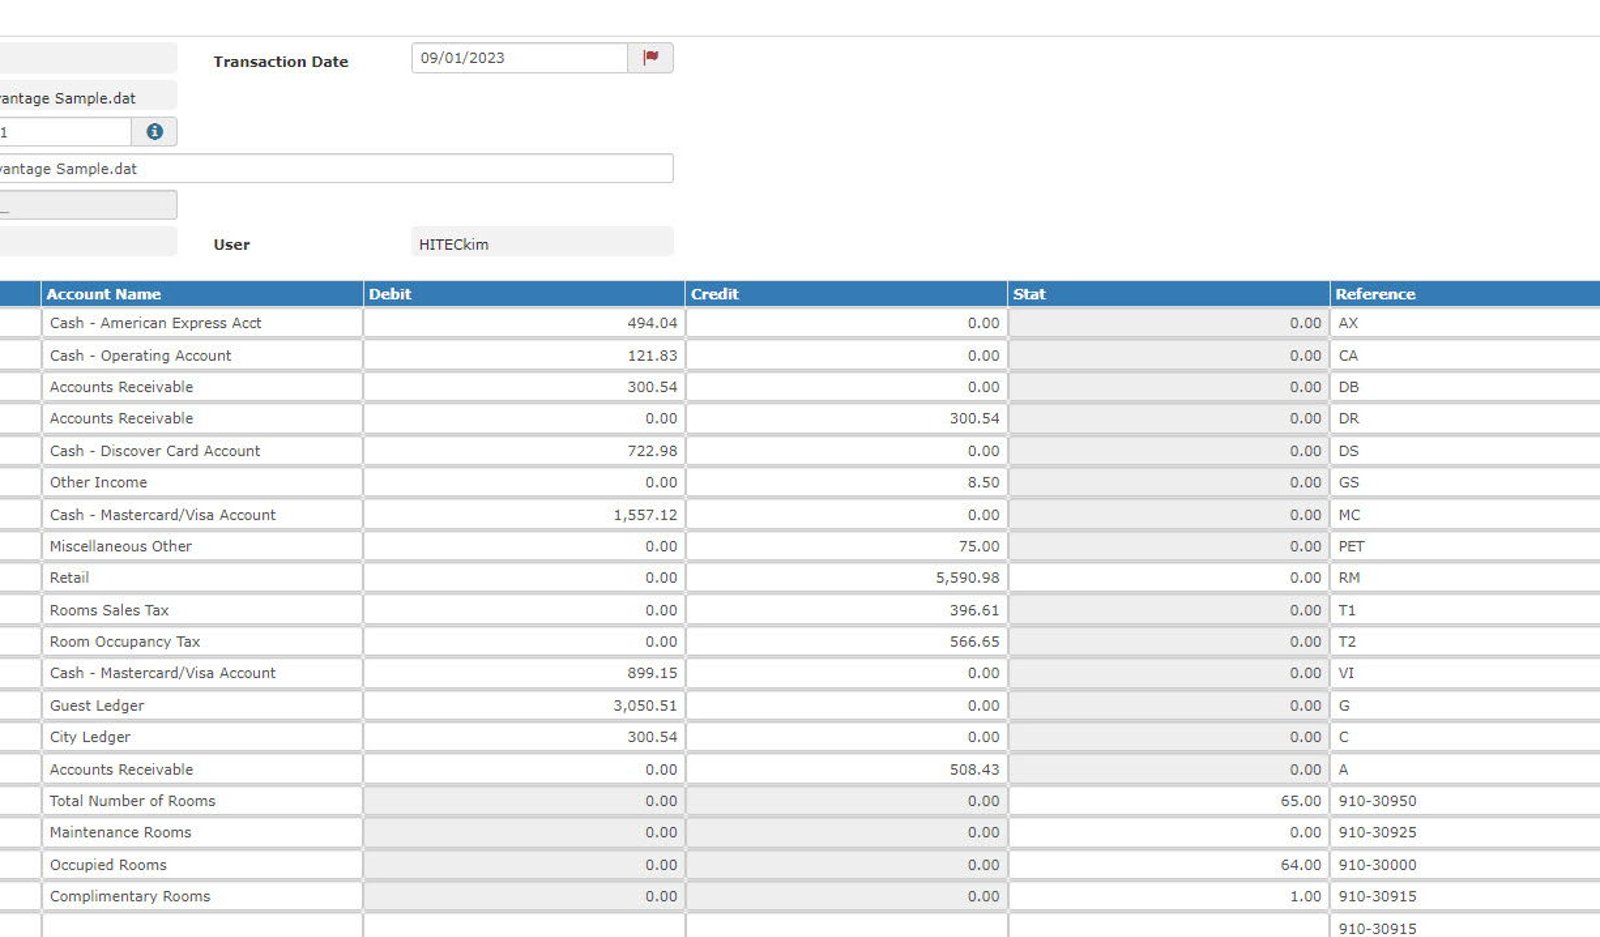
Task: Click debit value 722.98
Action: [524, 451]
